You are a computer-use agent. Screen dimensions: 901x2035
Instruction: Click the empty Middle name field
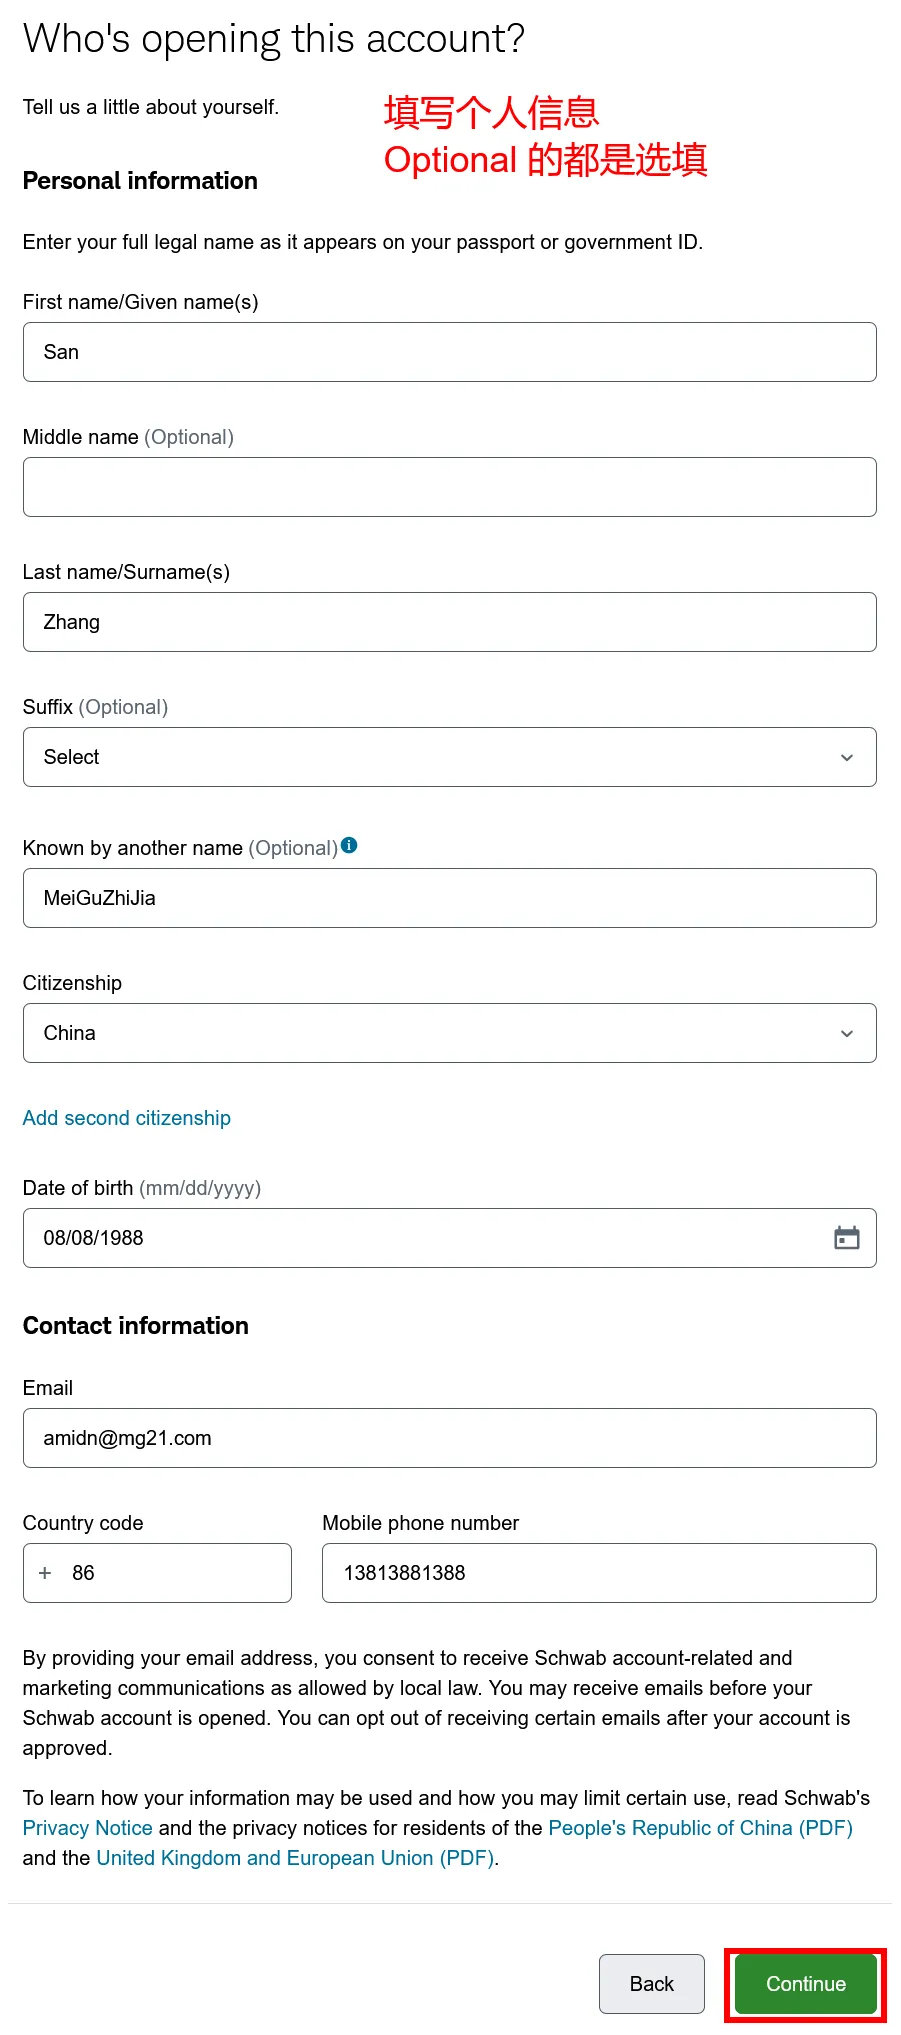449,487
